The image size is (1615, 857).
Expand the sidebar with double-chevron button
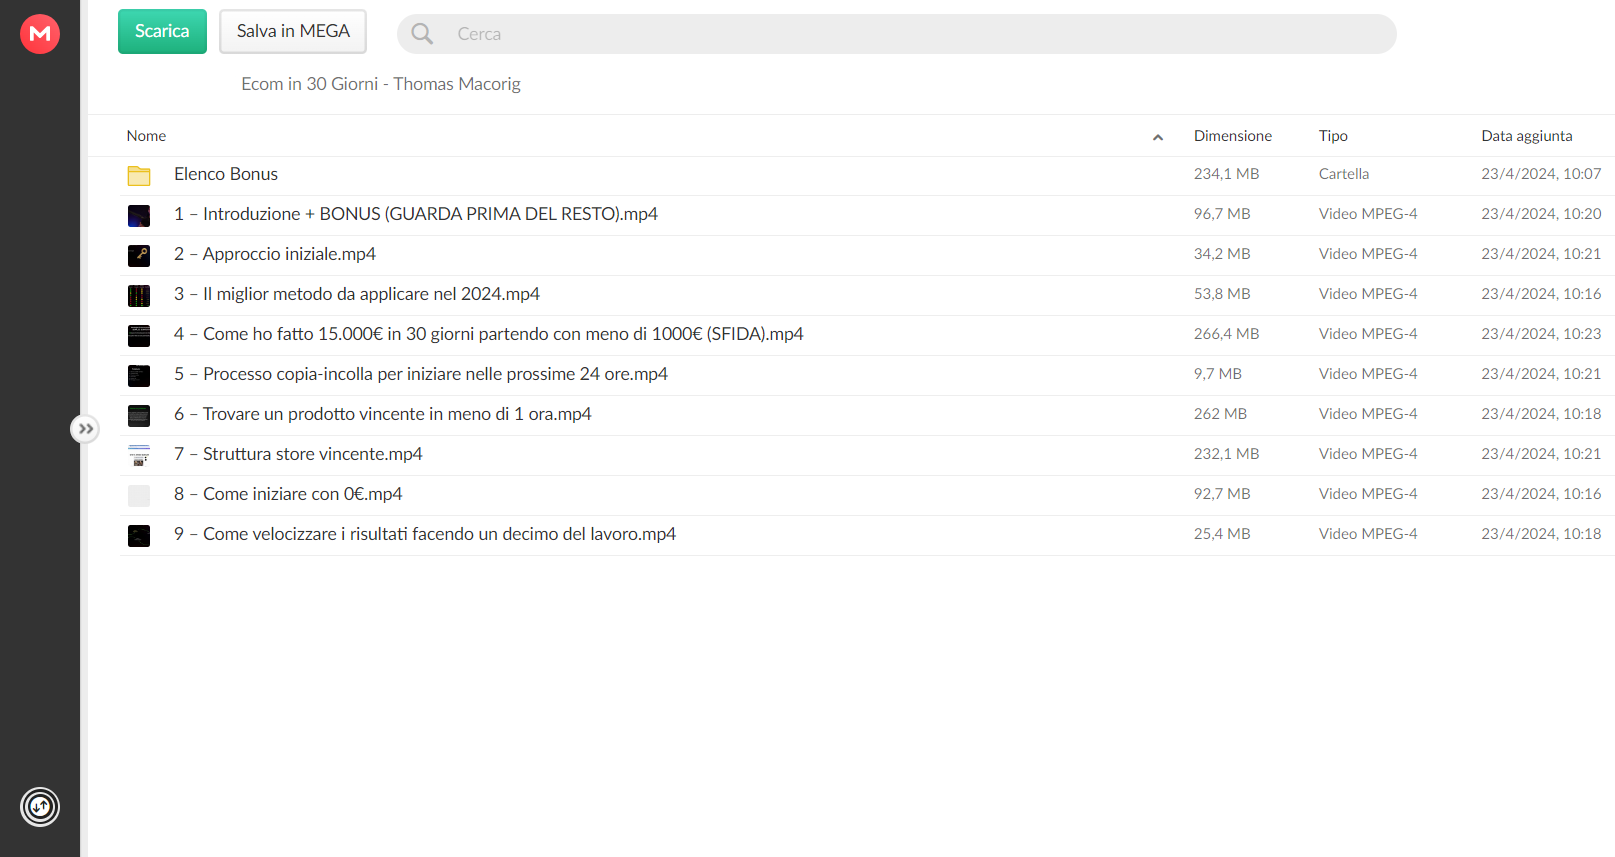point(86,429)
